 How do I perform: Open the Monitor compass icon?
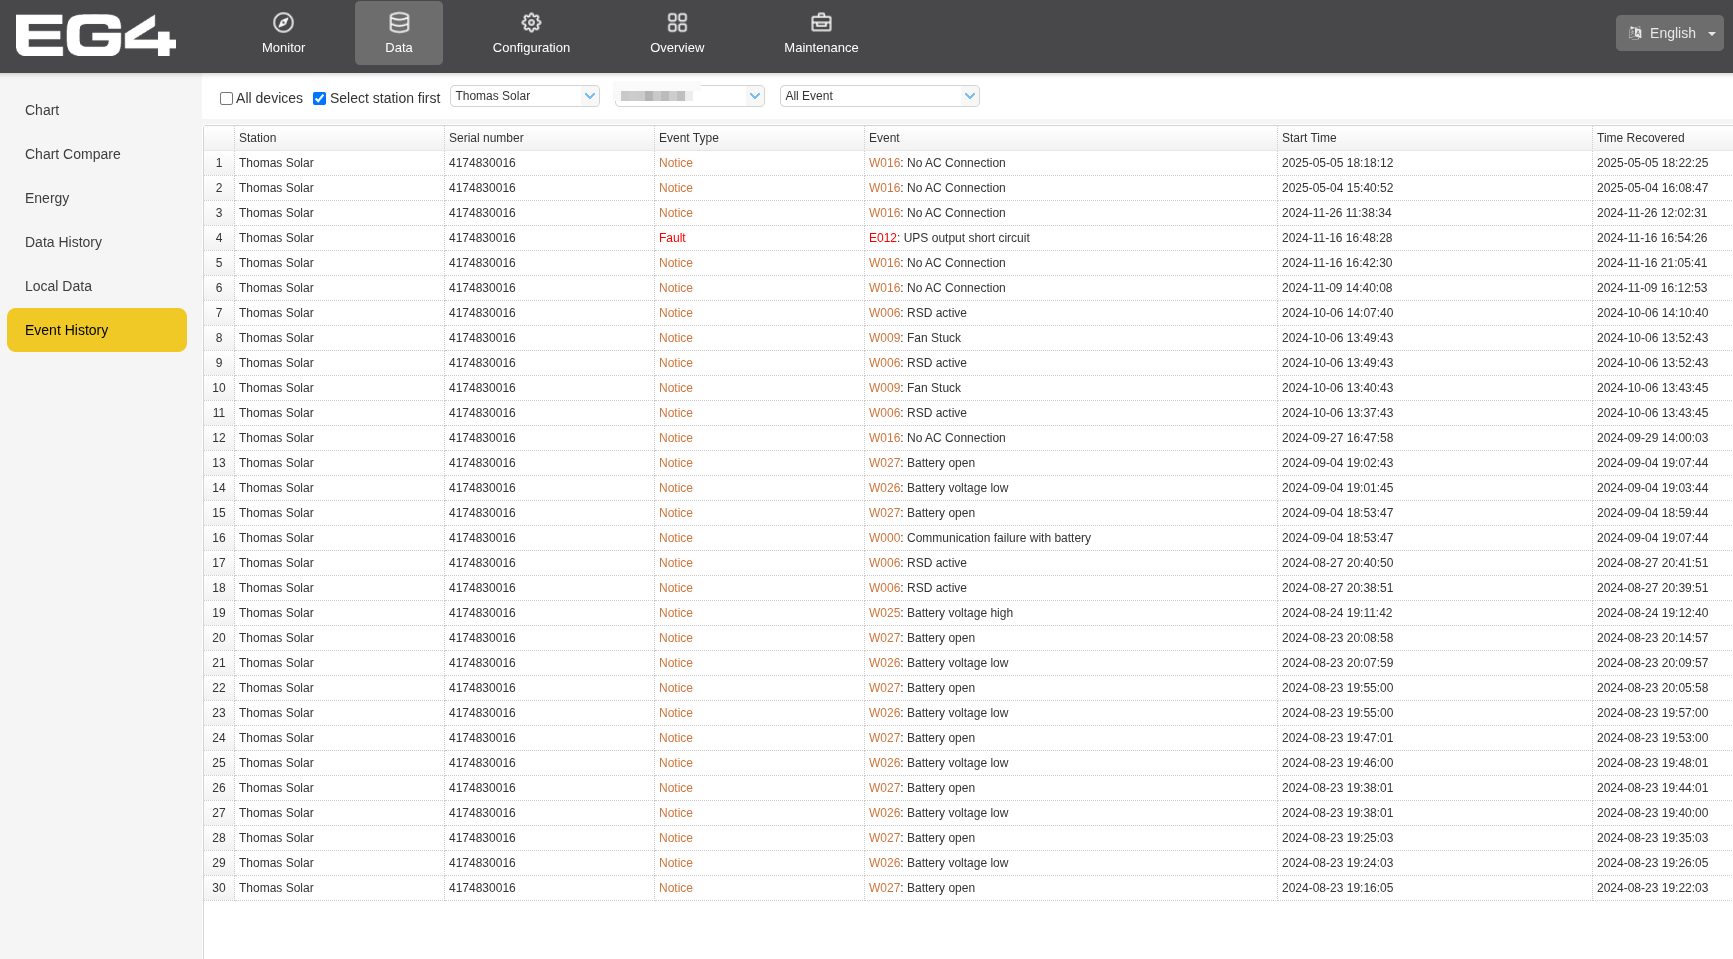[283, 22]
